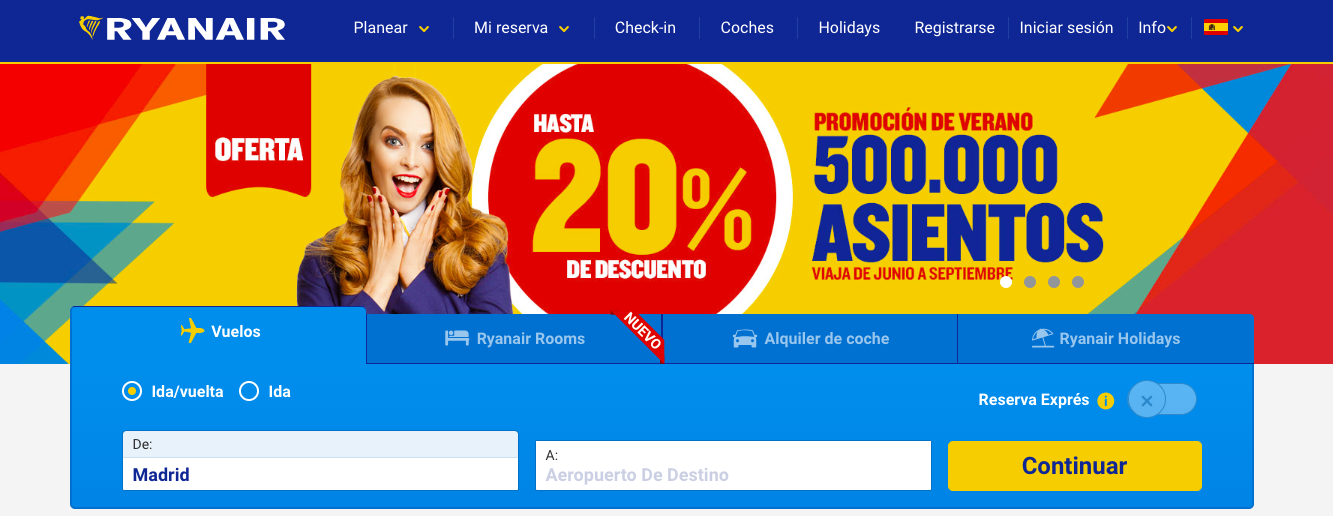Click the beach umbrella Ryanair Holidays icon
The height and width of the screenshot is (516, 1333).
pos(1043,338)
